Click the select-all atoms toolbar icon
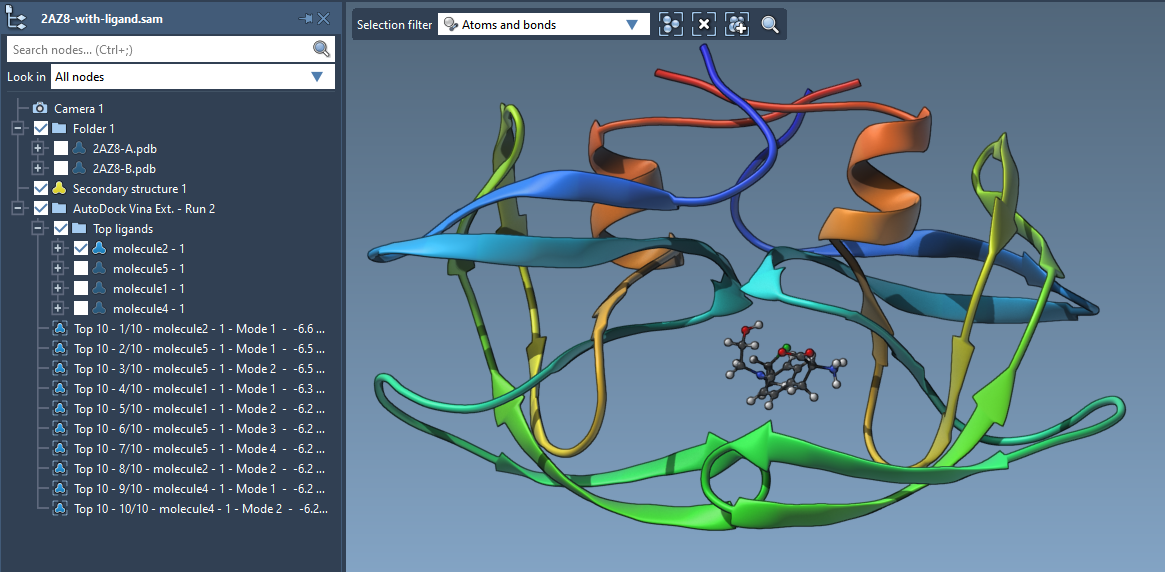 click(x=671, y=25)
